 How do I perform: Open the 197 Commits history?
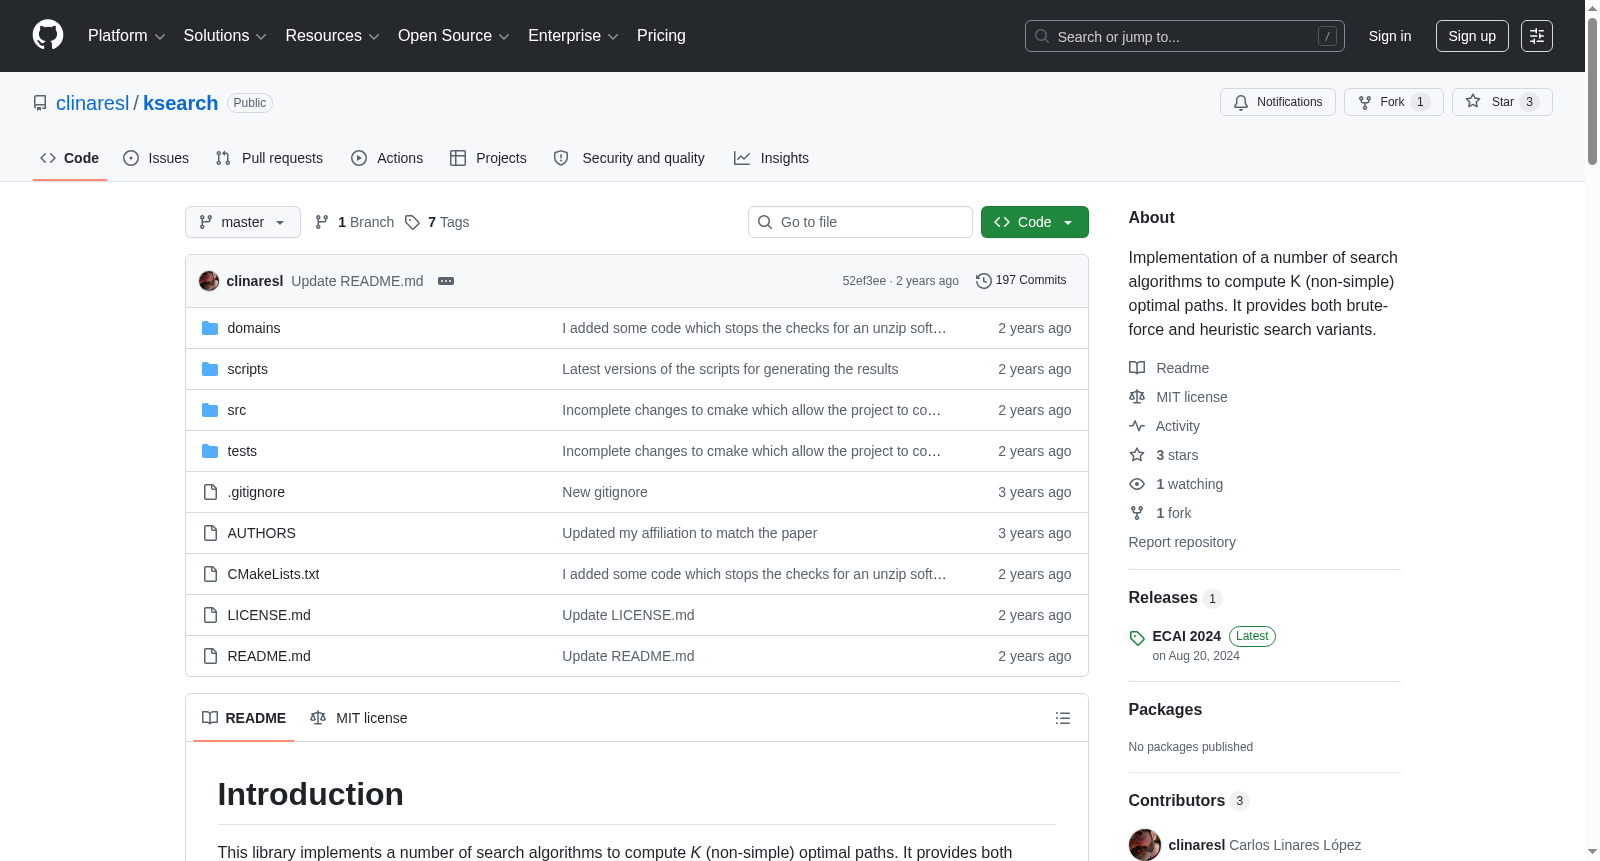coord(1021,281)
